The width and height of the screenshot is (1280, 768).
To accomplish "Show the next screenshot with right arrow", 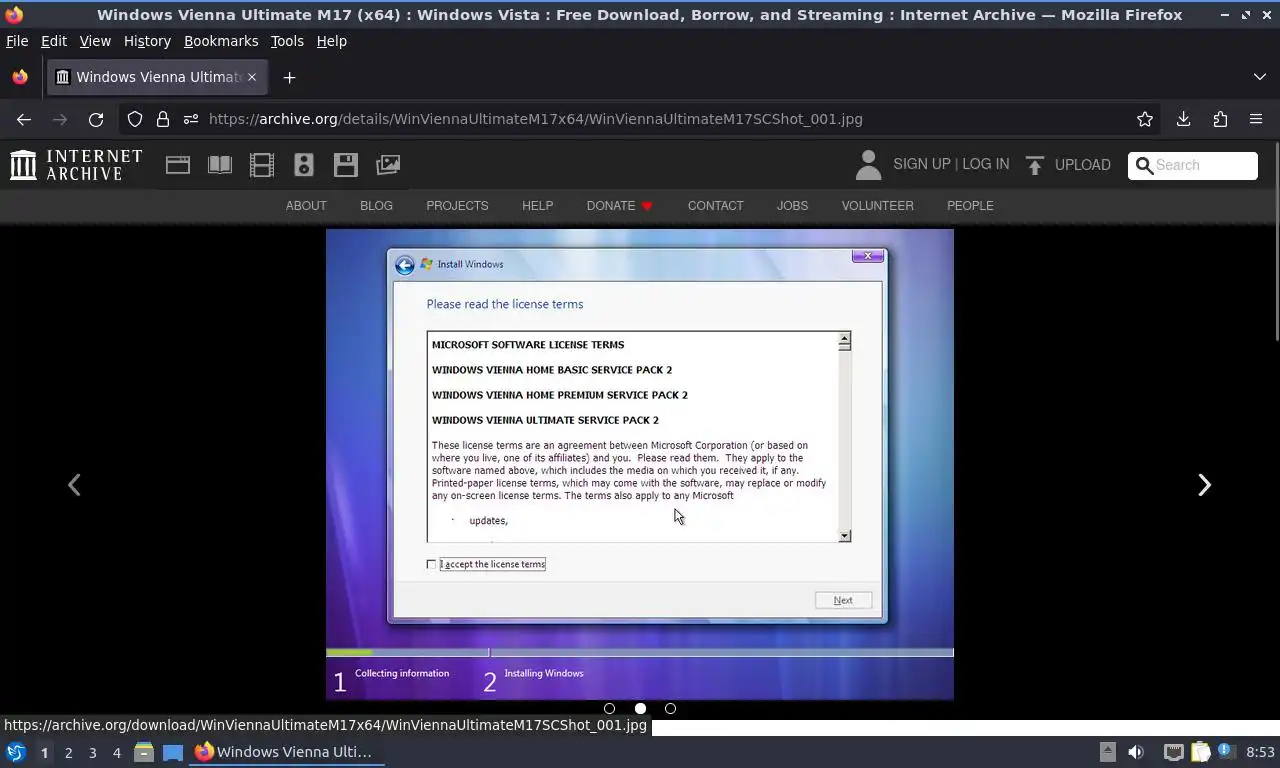I will click(x=1204, y=485).
